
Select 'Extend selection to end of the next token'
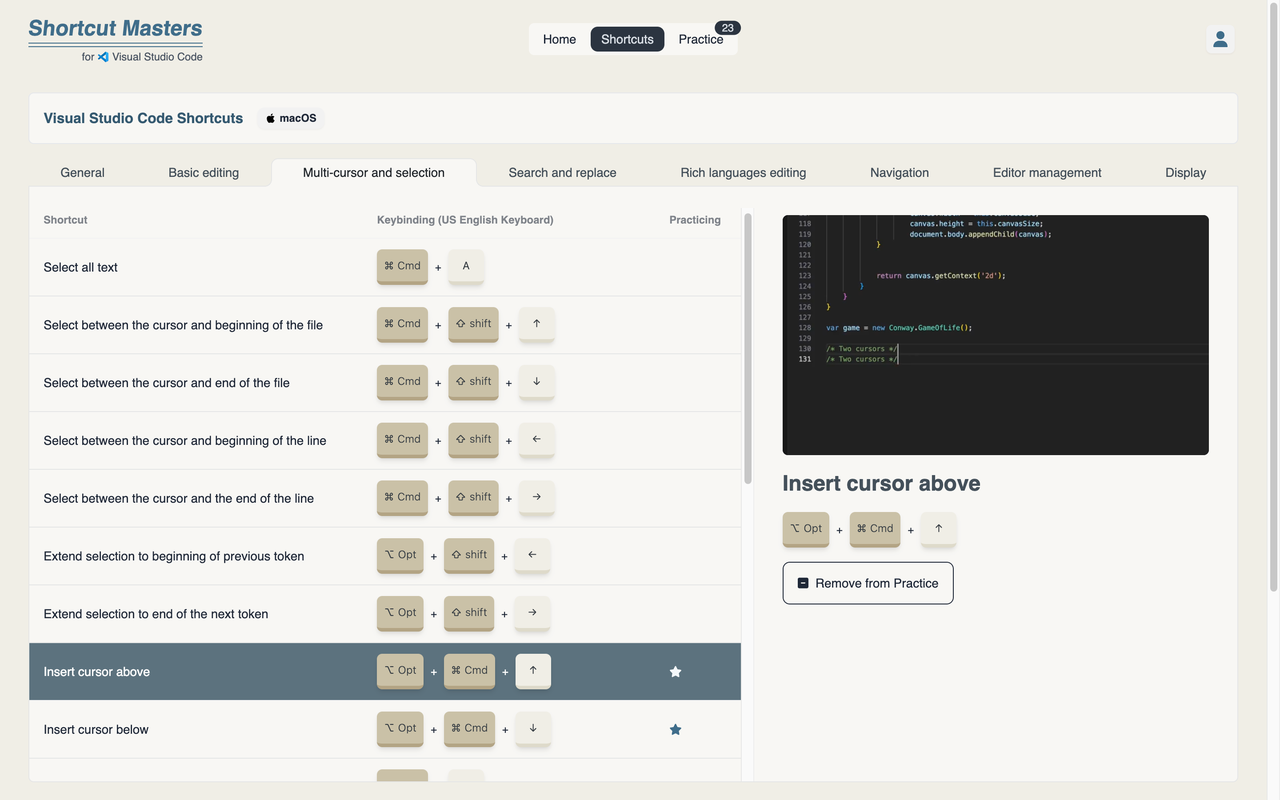coord(385,614)
